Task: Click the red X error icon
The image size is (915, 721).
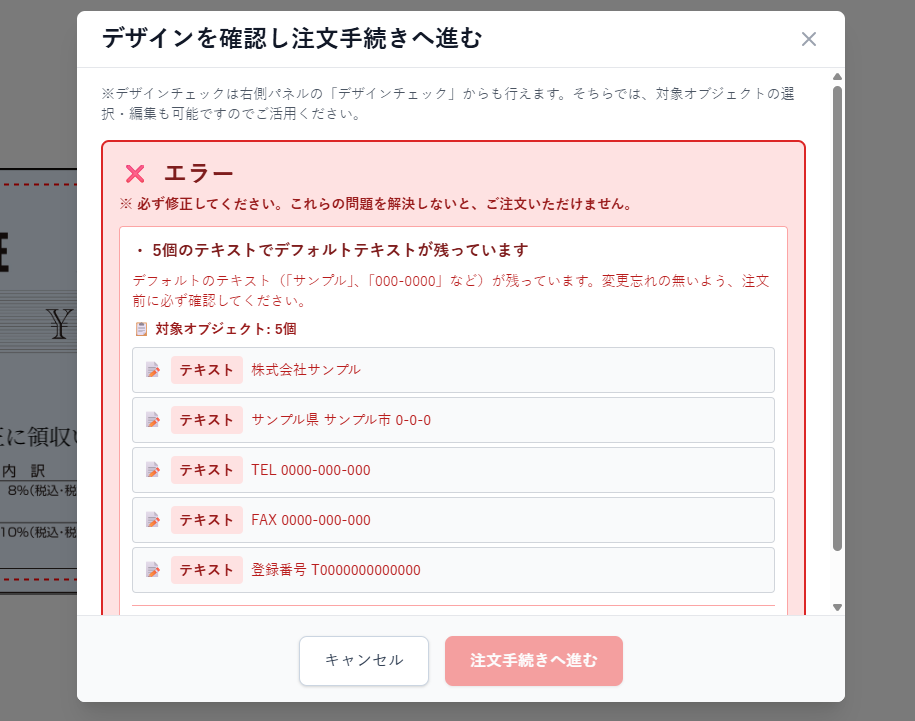Action: tap(136, 172)
